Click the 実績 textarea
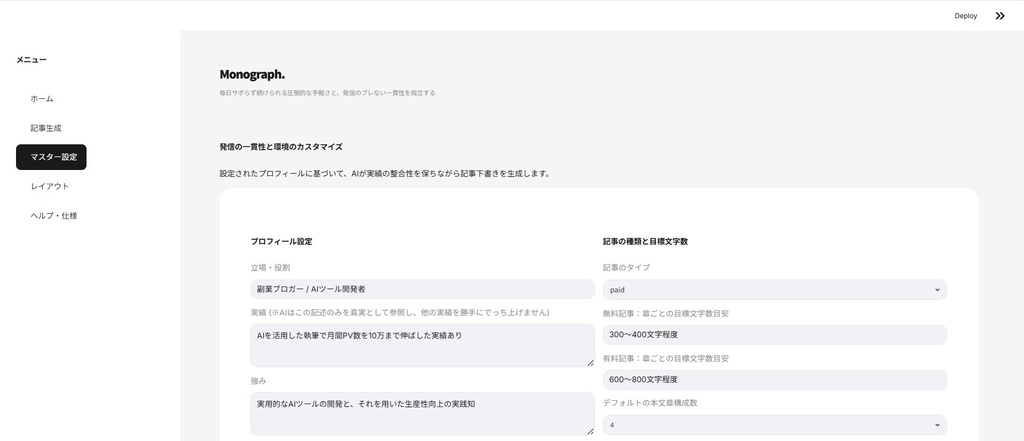Viewport: 1024px width, 441px height. [423, 346]
